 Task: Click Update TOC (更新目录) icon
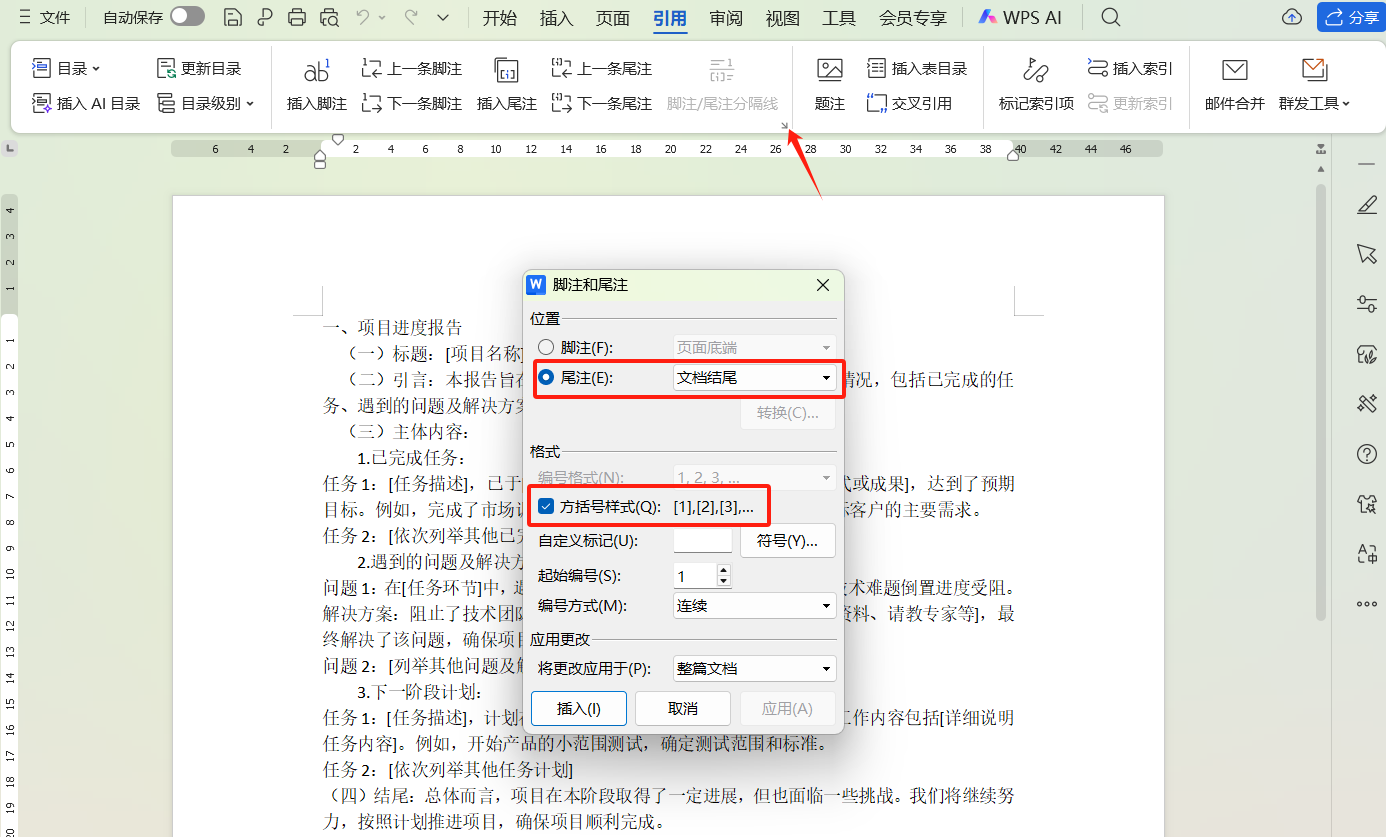point(199,67)
